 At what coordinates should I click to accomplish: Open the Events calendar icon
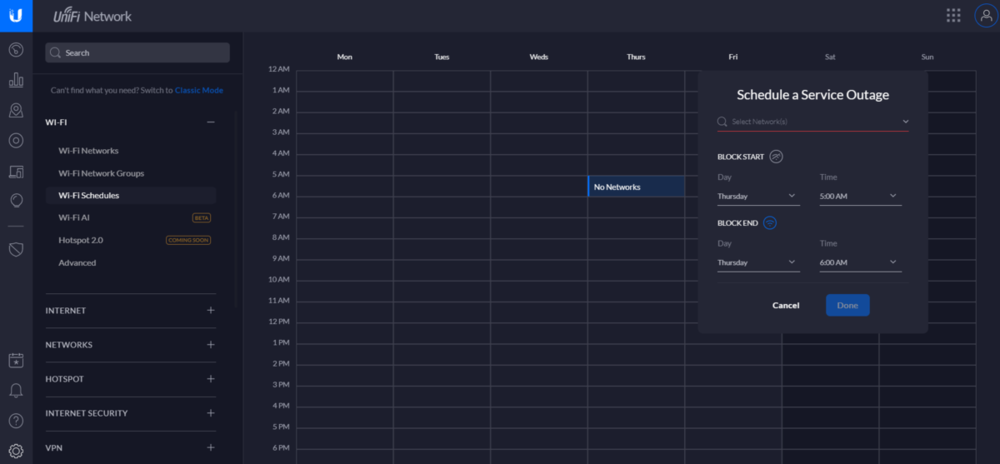16,360
